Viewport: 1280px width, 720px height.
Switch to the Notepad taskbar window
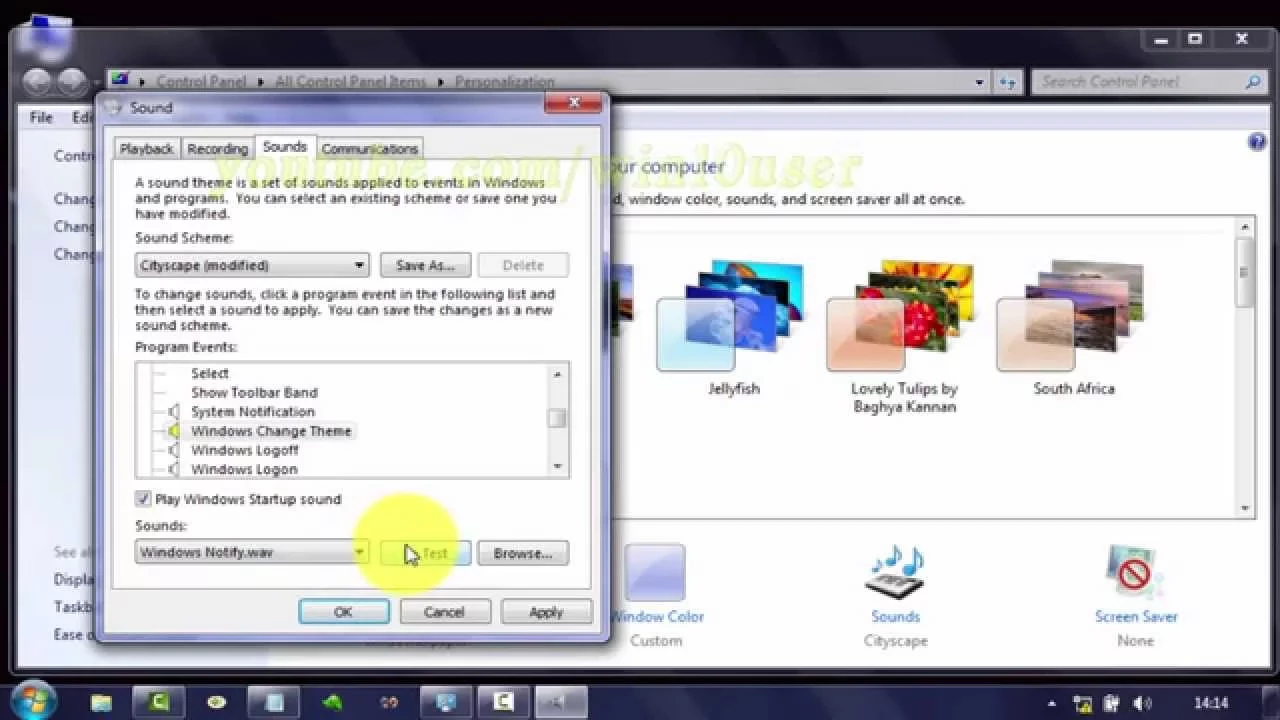[x=273, y=703]
